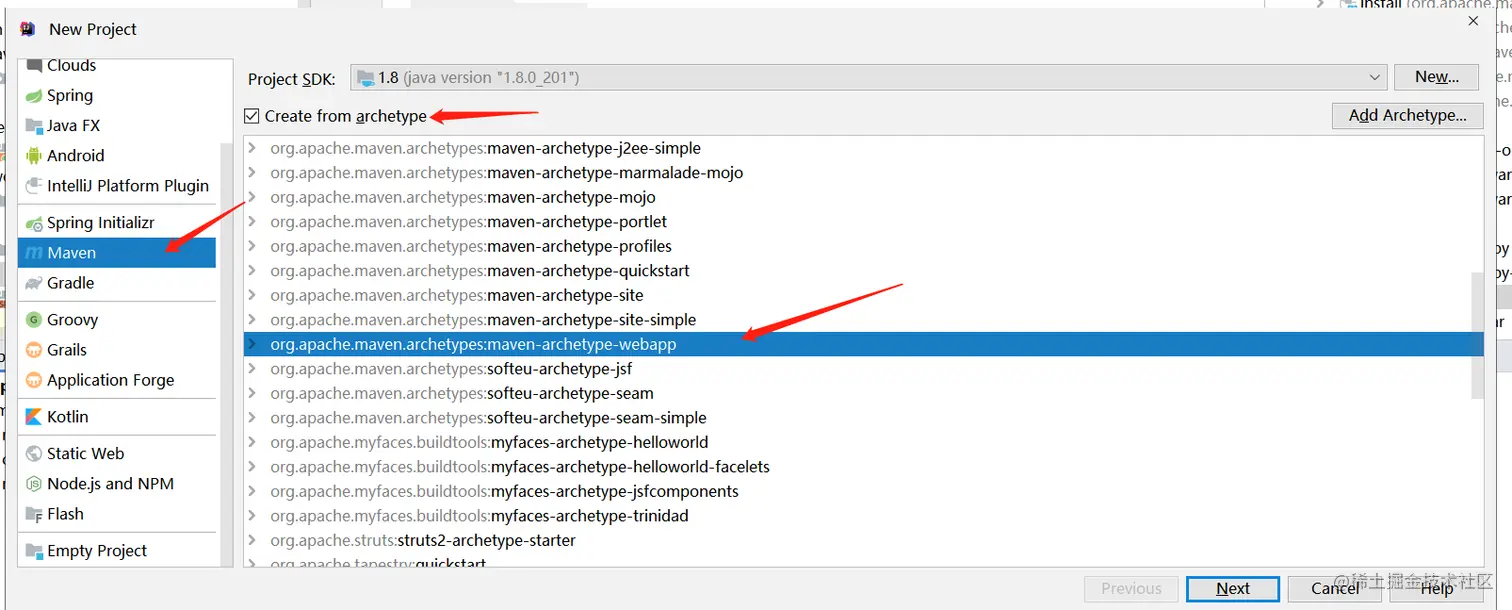Viewport: 1512px width, 610px height.
Task: Select Static Web project type
Action: 117,454
